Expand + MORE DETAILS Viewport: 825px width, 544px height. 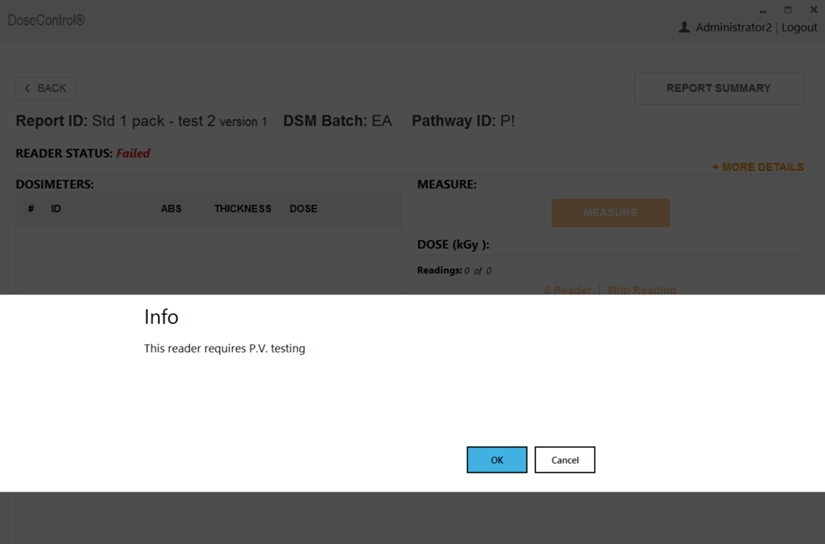tap(758, 167)
